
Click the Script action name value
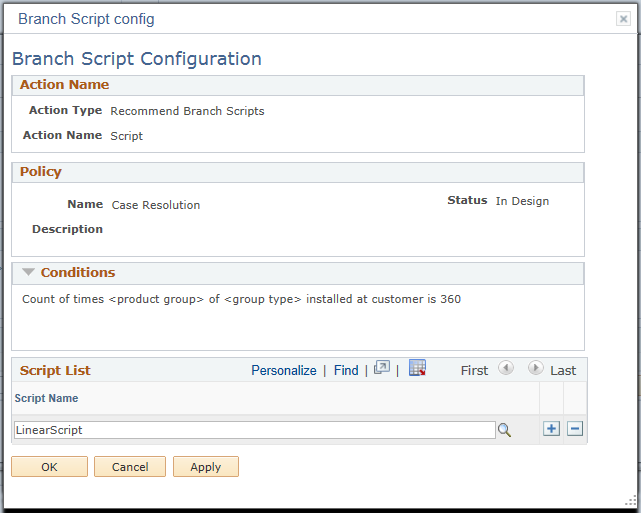126,136
